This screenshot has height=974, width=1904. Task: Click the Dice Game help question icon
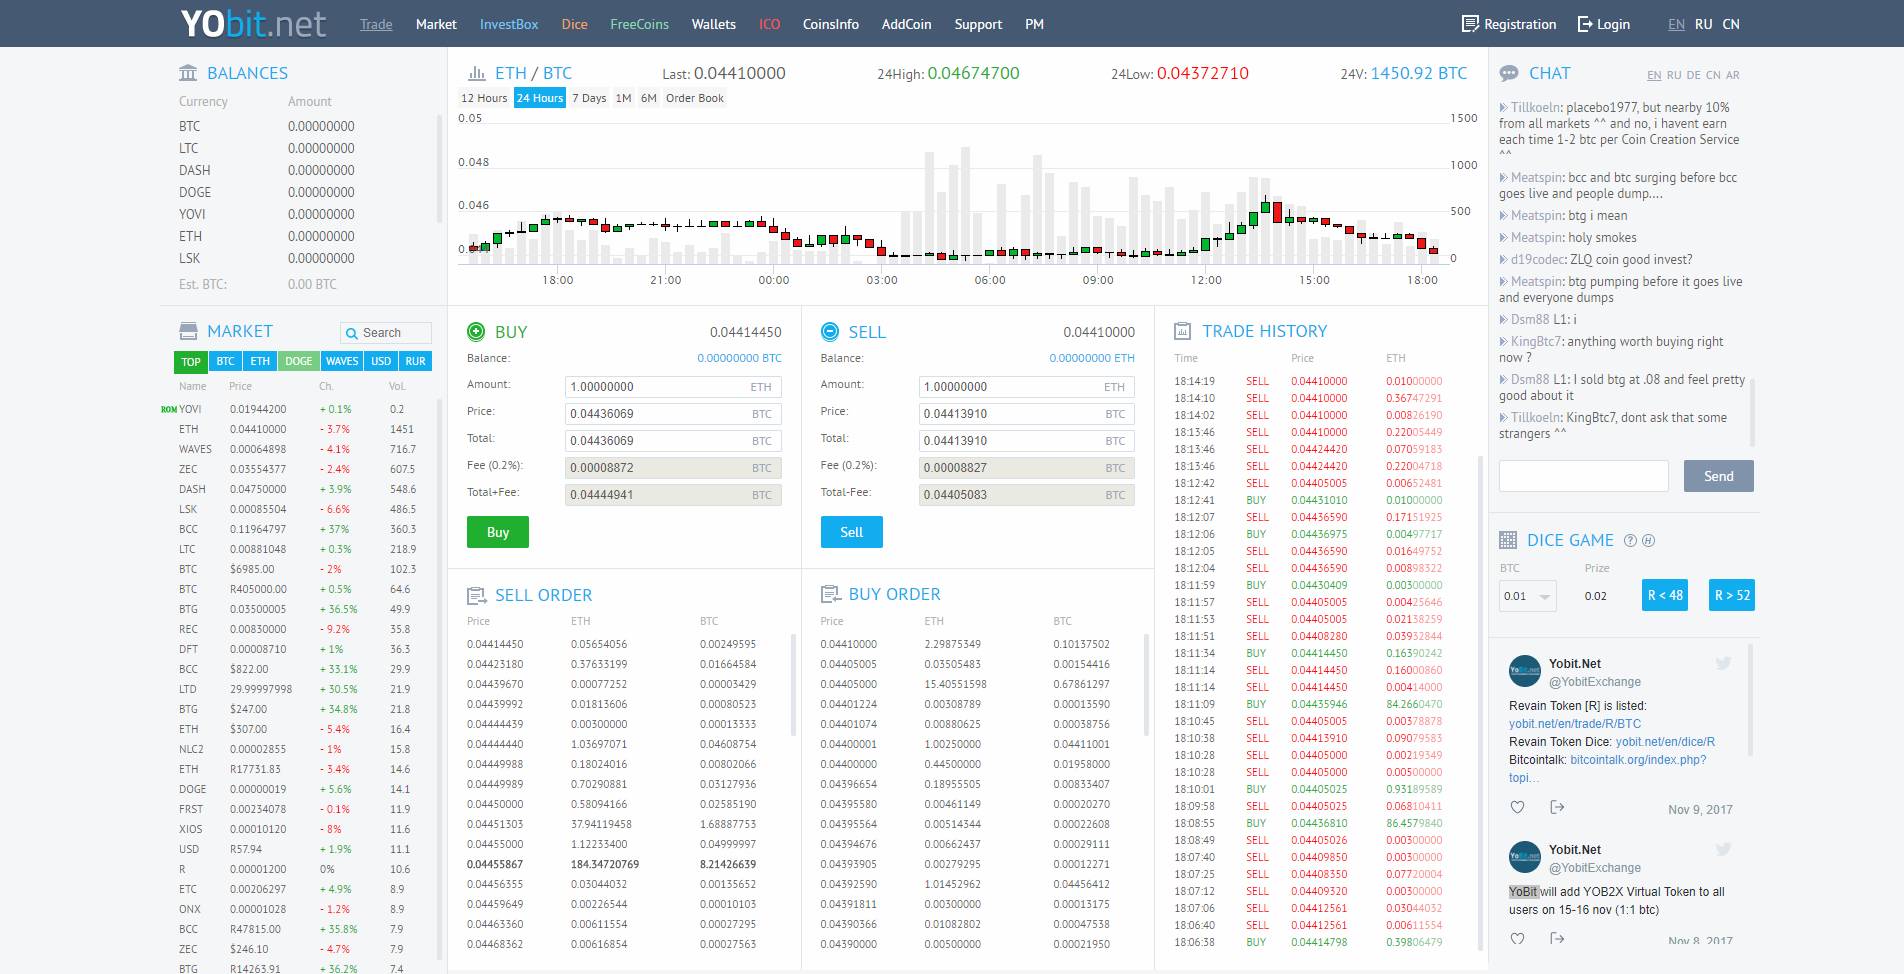pos(1630,540)
